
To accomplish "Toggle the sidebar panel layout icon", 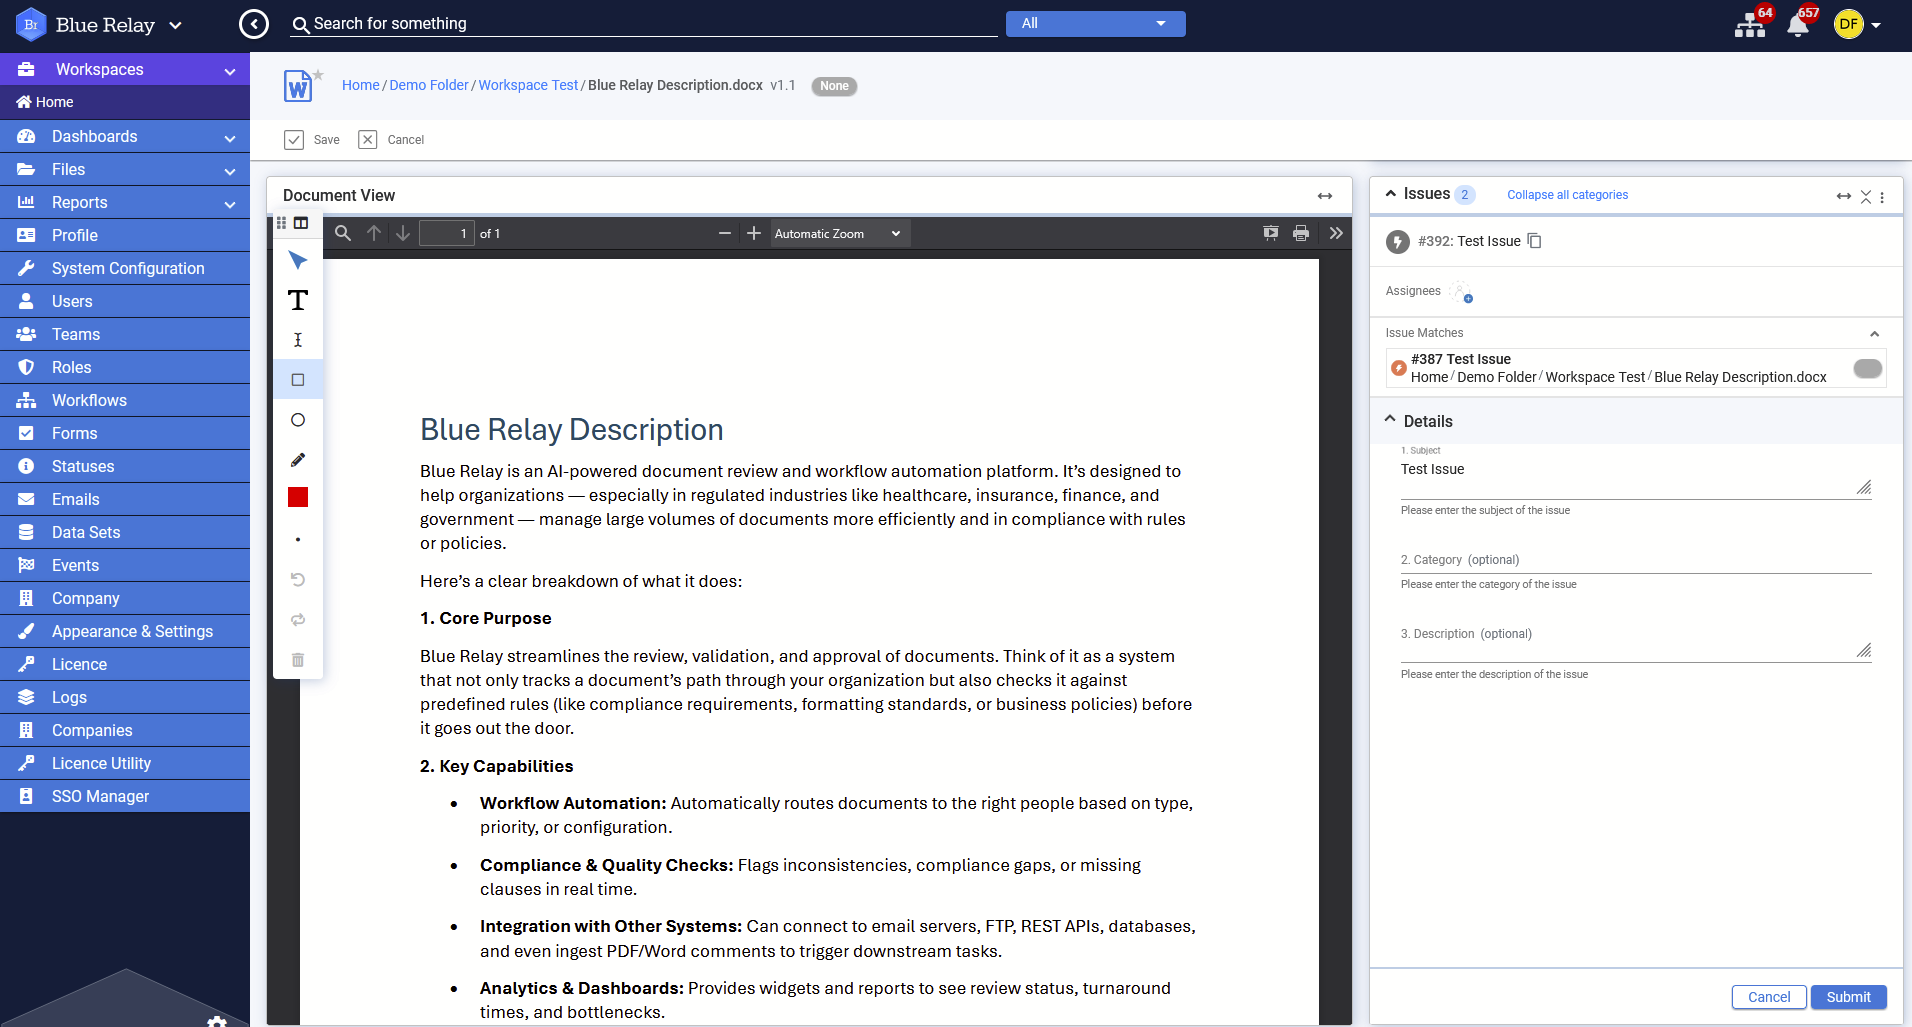I will 301,223.
